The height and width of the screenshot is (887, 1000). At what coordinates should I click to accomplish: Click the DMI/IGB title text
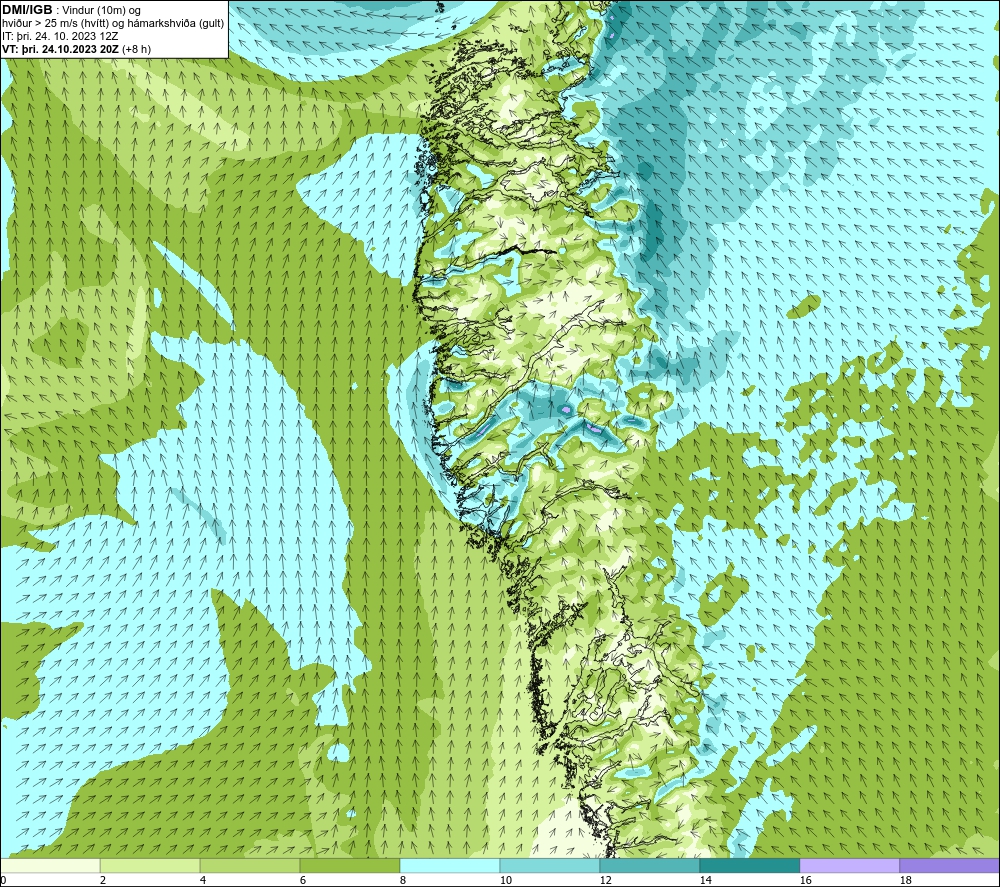point(27,11)
